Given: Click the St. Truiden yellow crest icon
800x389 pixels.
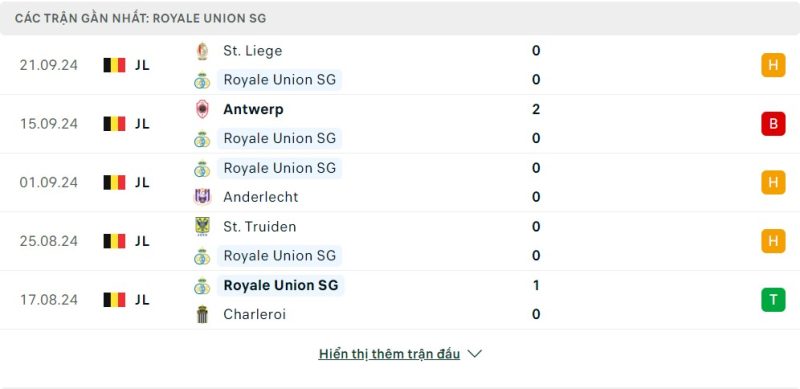Looking at the screenshot, I should click(x=203, y=226).
